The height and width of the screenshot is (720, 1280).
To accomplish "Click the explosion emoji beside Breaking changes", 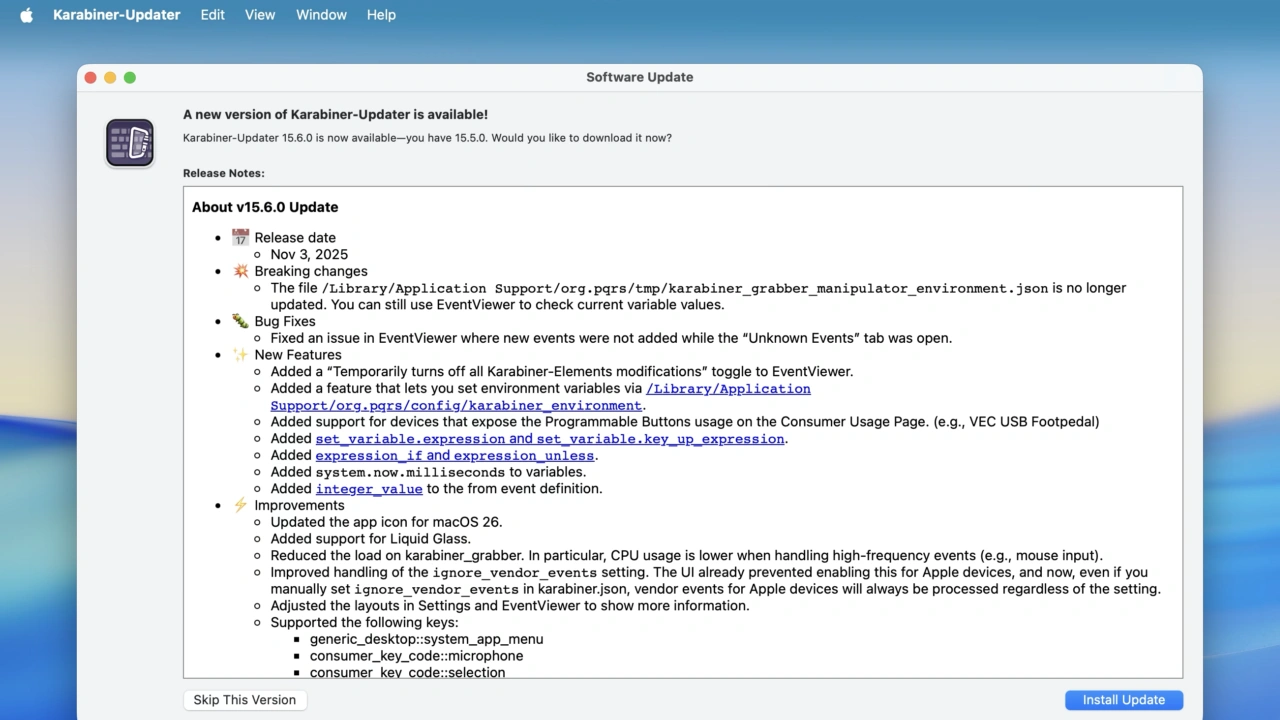I will [240, 271].
